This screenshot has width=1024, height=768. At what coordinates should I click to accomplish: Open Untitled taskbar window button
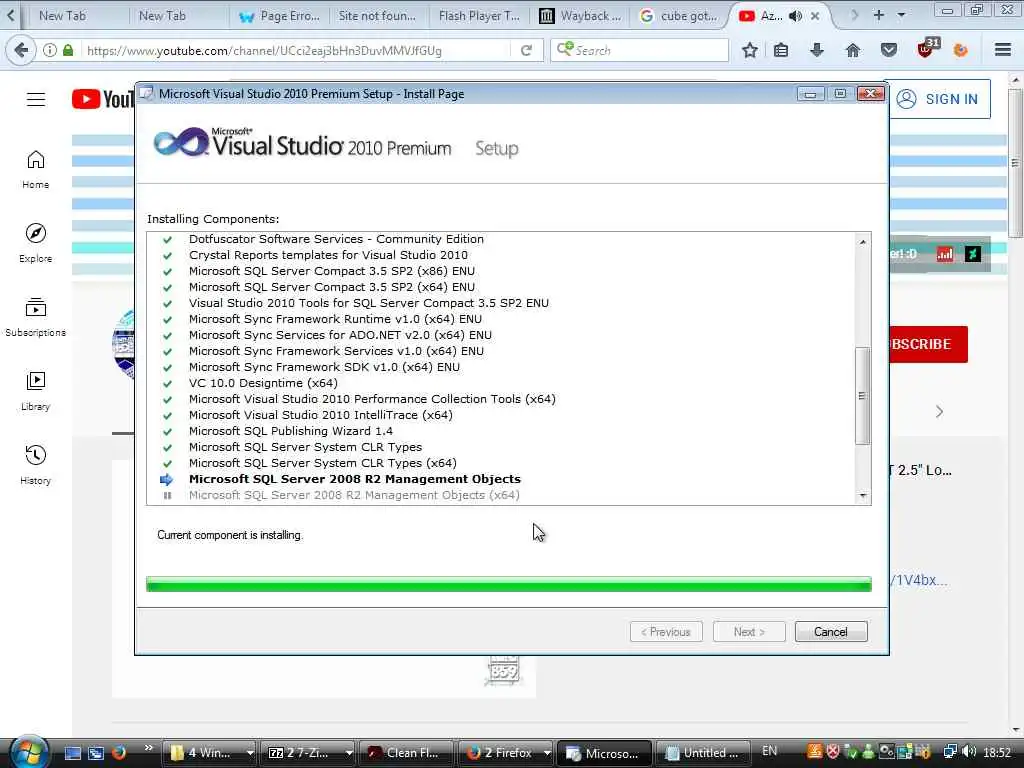pos(703,753)
